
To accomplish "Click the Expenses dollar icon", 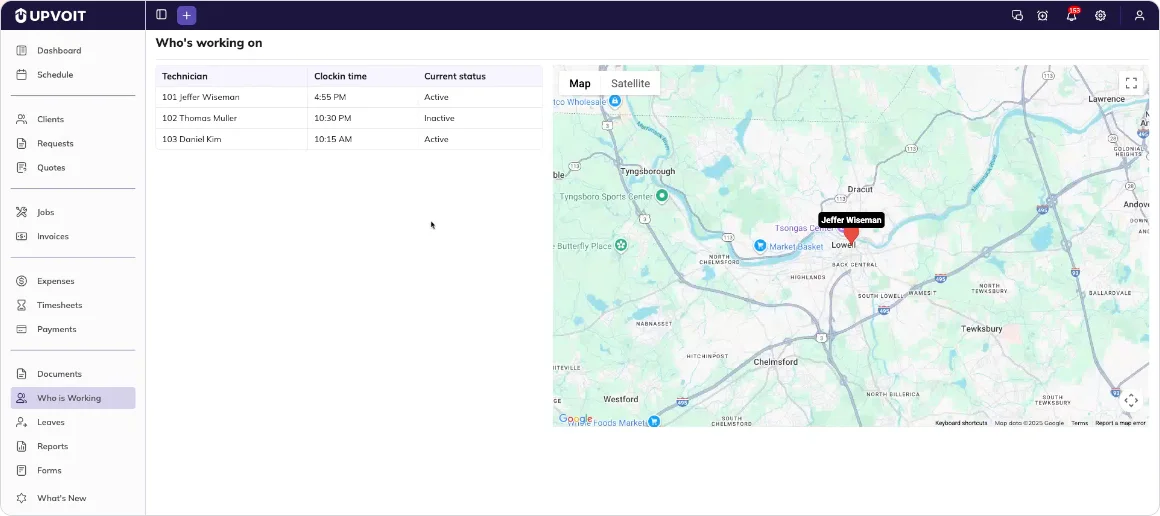I will click(x=21, y=281).
